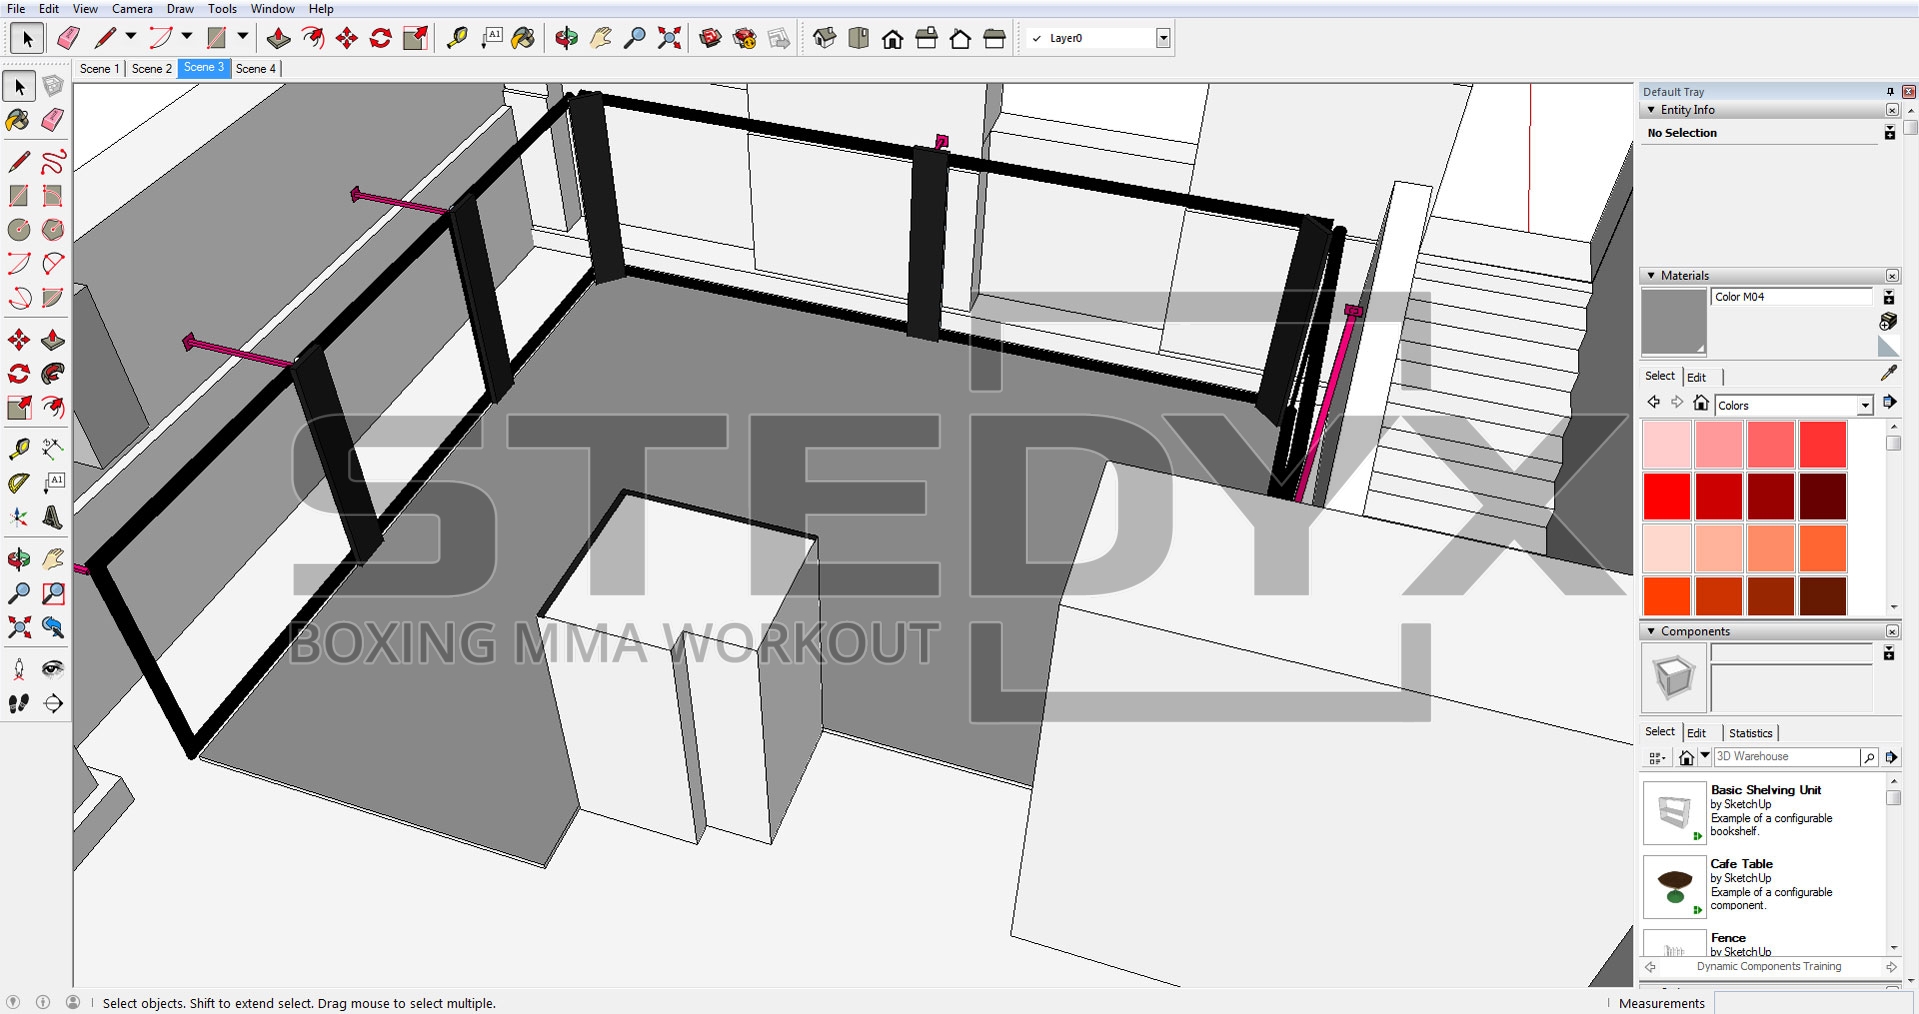Open the components navigation dropdown arrow
The height and width of the screenshot is (1014, 1919).
1705,756
